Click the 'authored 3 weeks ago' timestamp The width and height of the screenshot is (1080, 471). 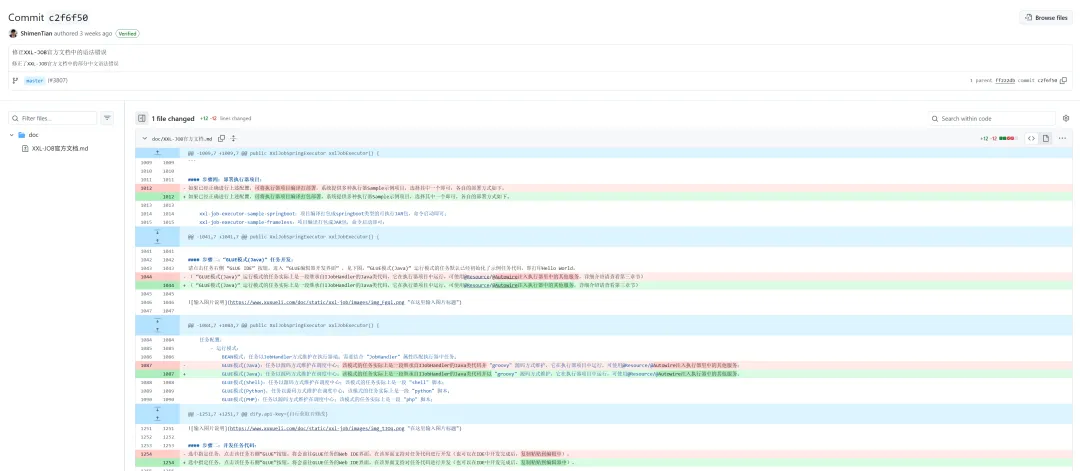[83, 33]
